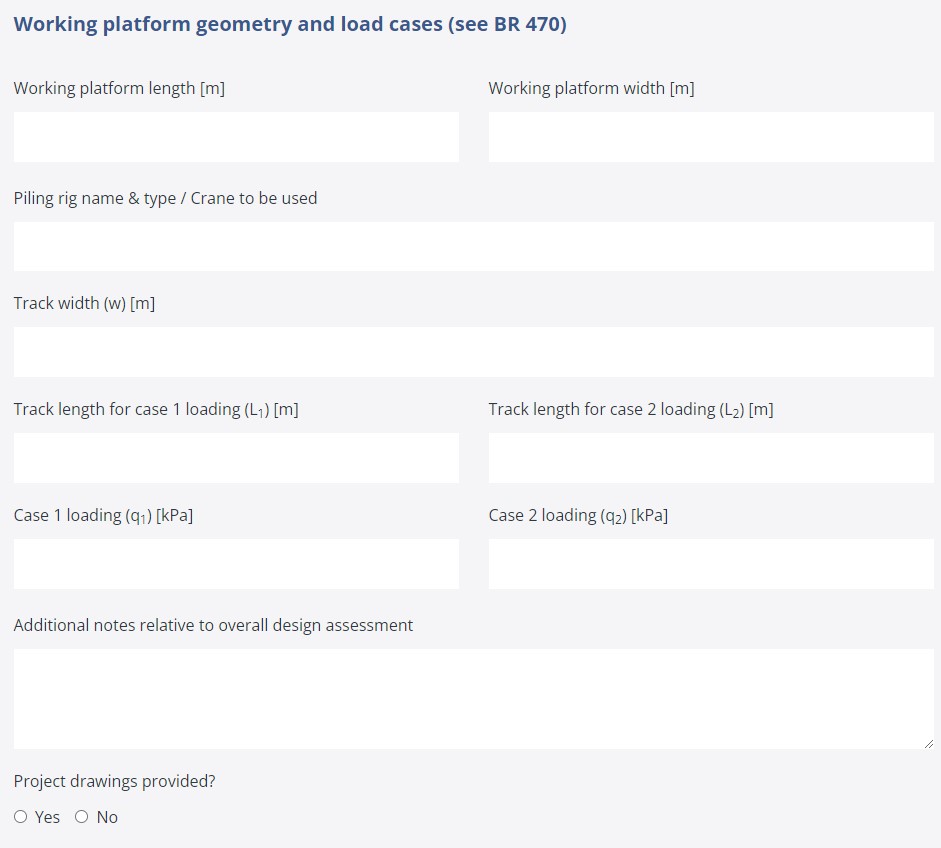Focus the Additional notes text area
This screenshot has width=941, height=848.
pos(473,698)
